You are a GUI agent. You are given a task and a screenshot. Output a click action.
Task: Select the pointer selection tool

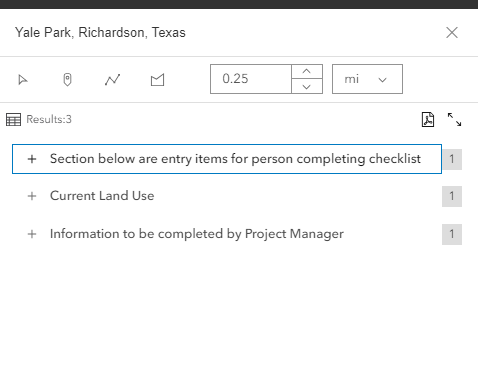coord(23,80)
